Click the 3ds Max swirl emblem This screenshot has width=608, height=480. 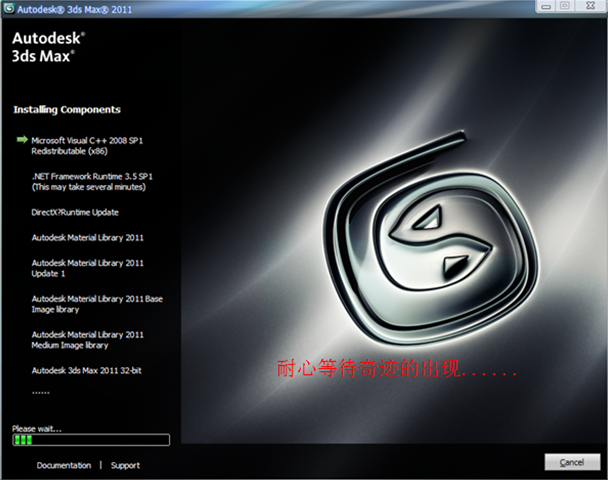430,238
